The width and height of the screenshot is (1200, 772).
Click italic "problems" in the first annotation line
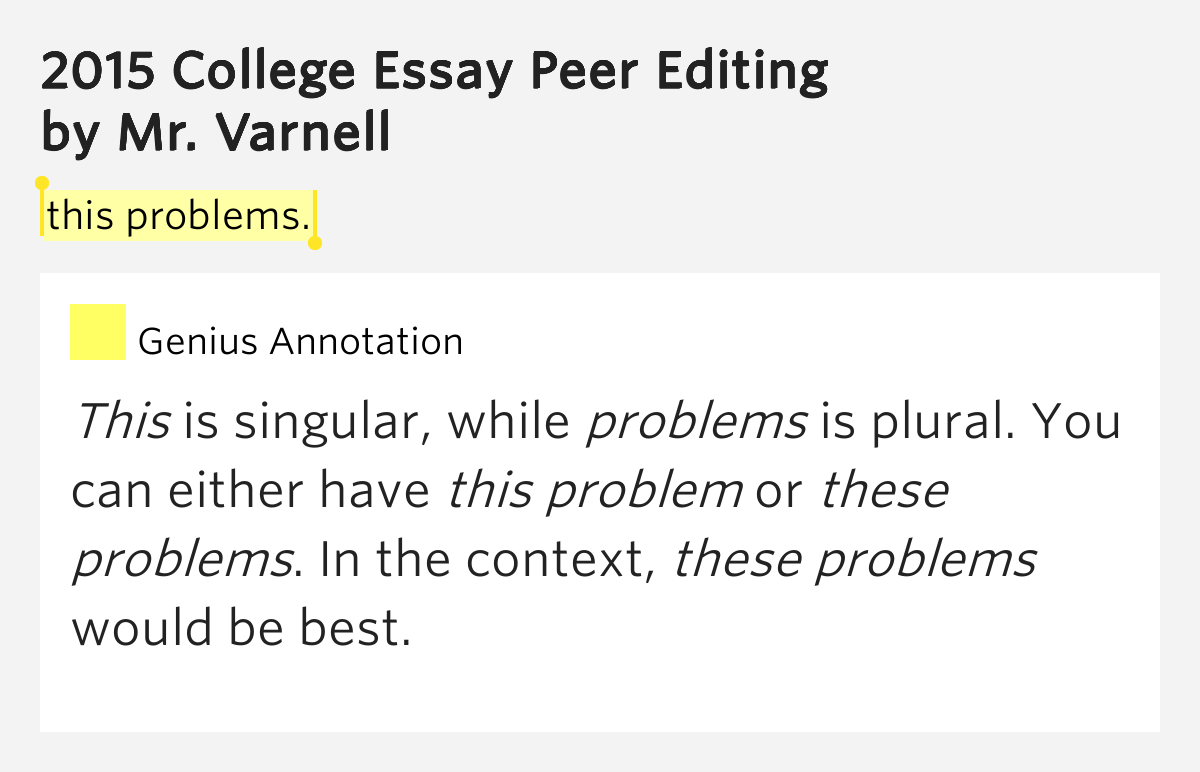tap(695, 422)
